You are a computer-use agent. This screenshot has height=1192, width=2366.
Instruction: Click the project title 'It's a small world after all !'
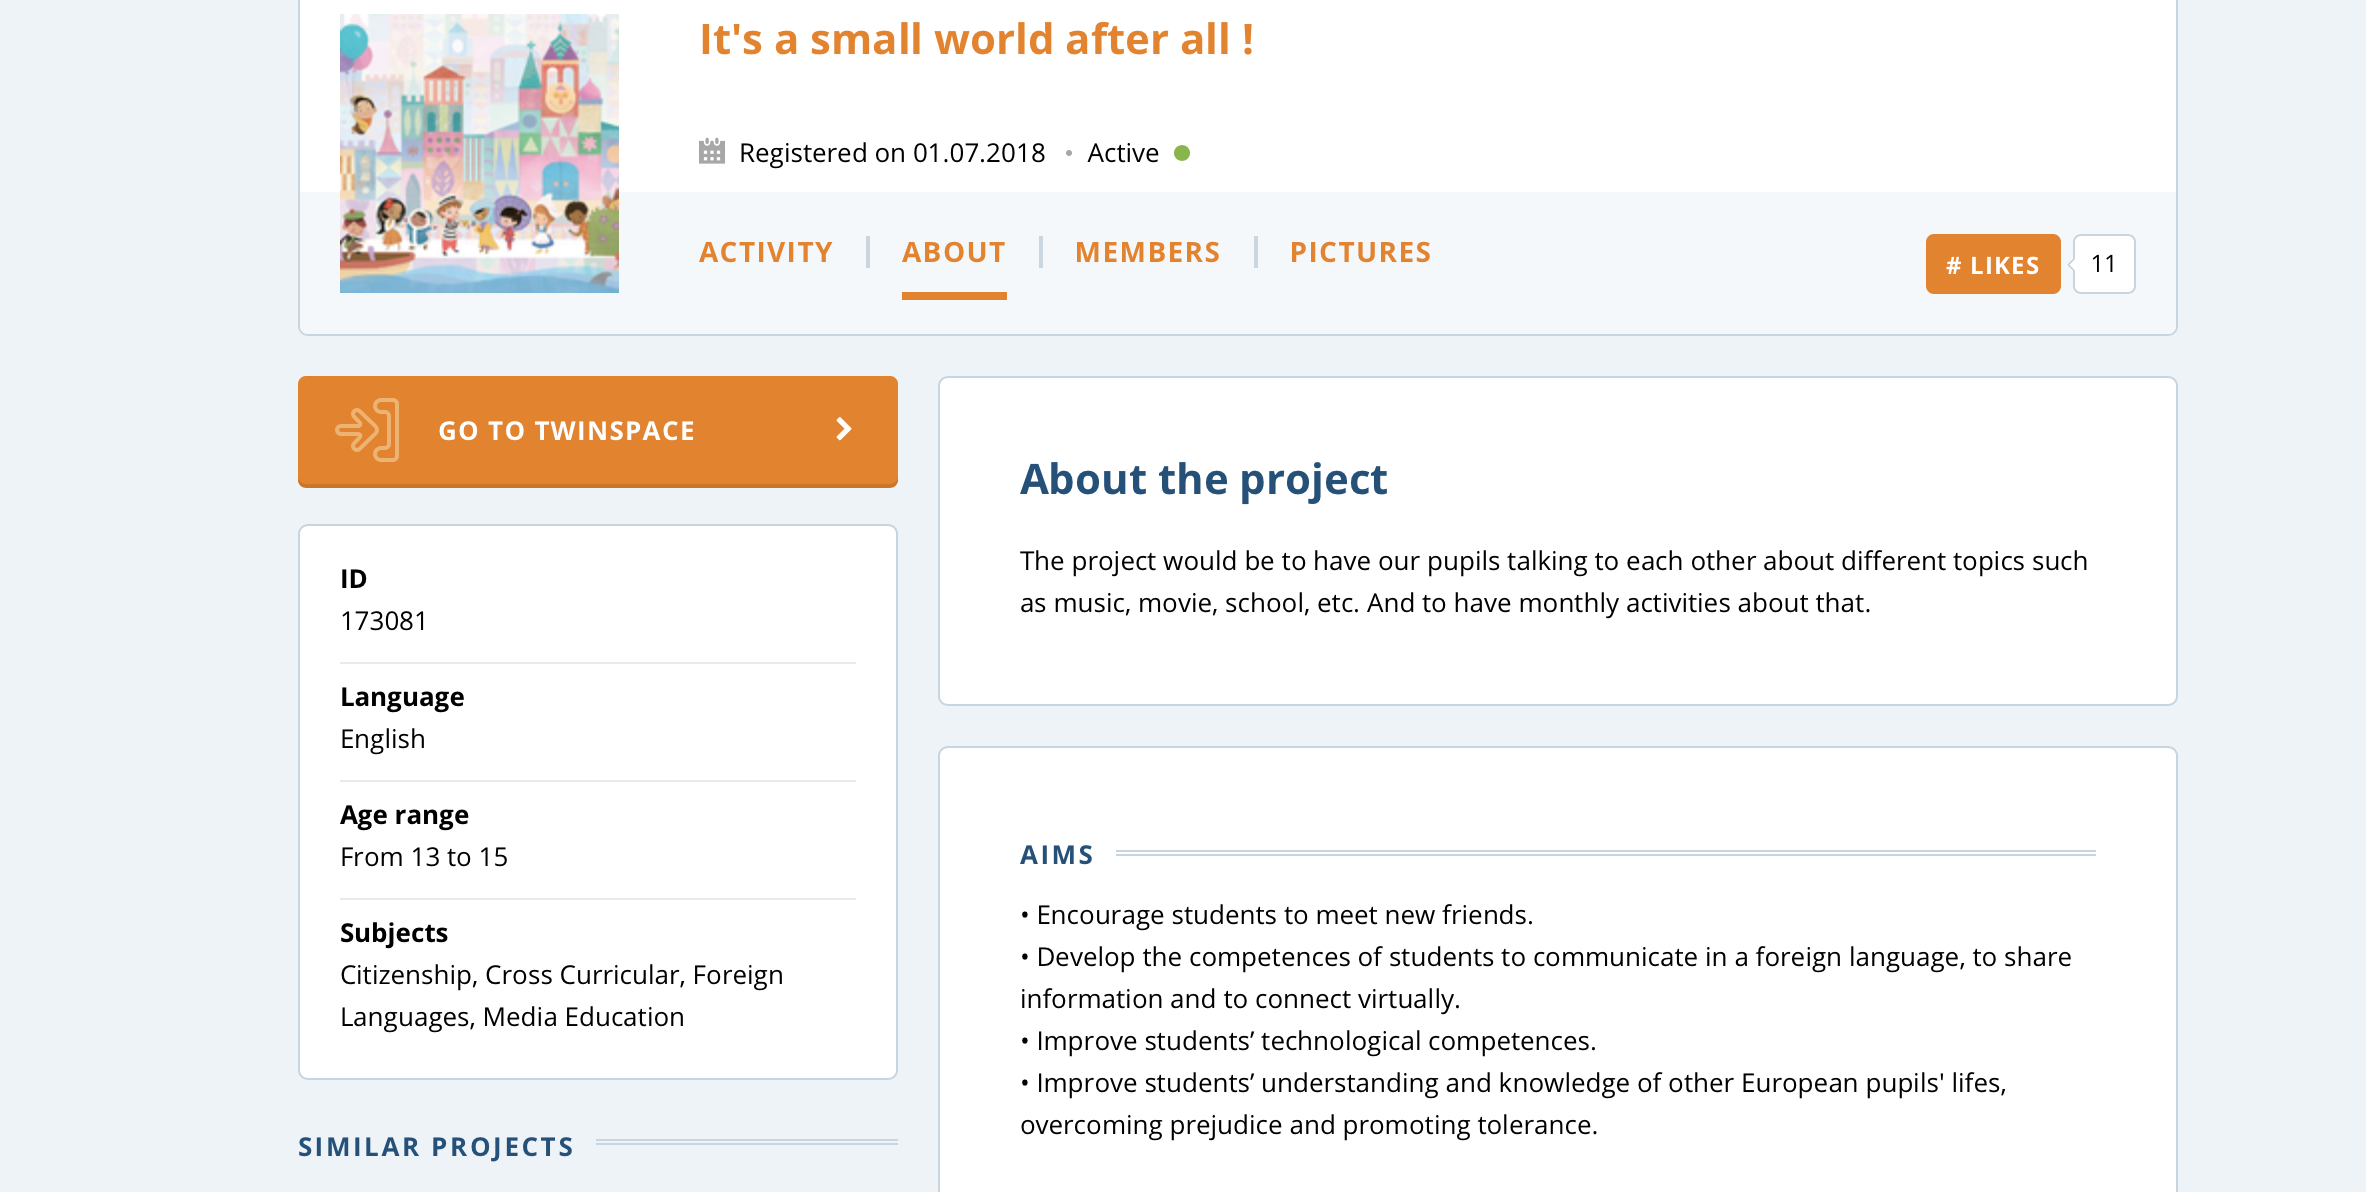point(976,40)
